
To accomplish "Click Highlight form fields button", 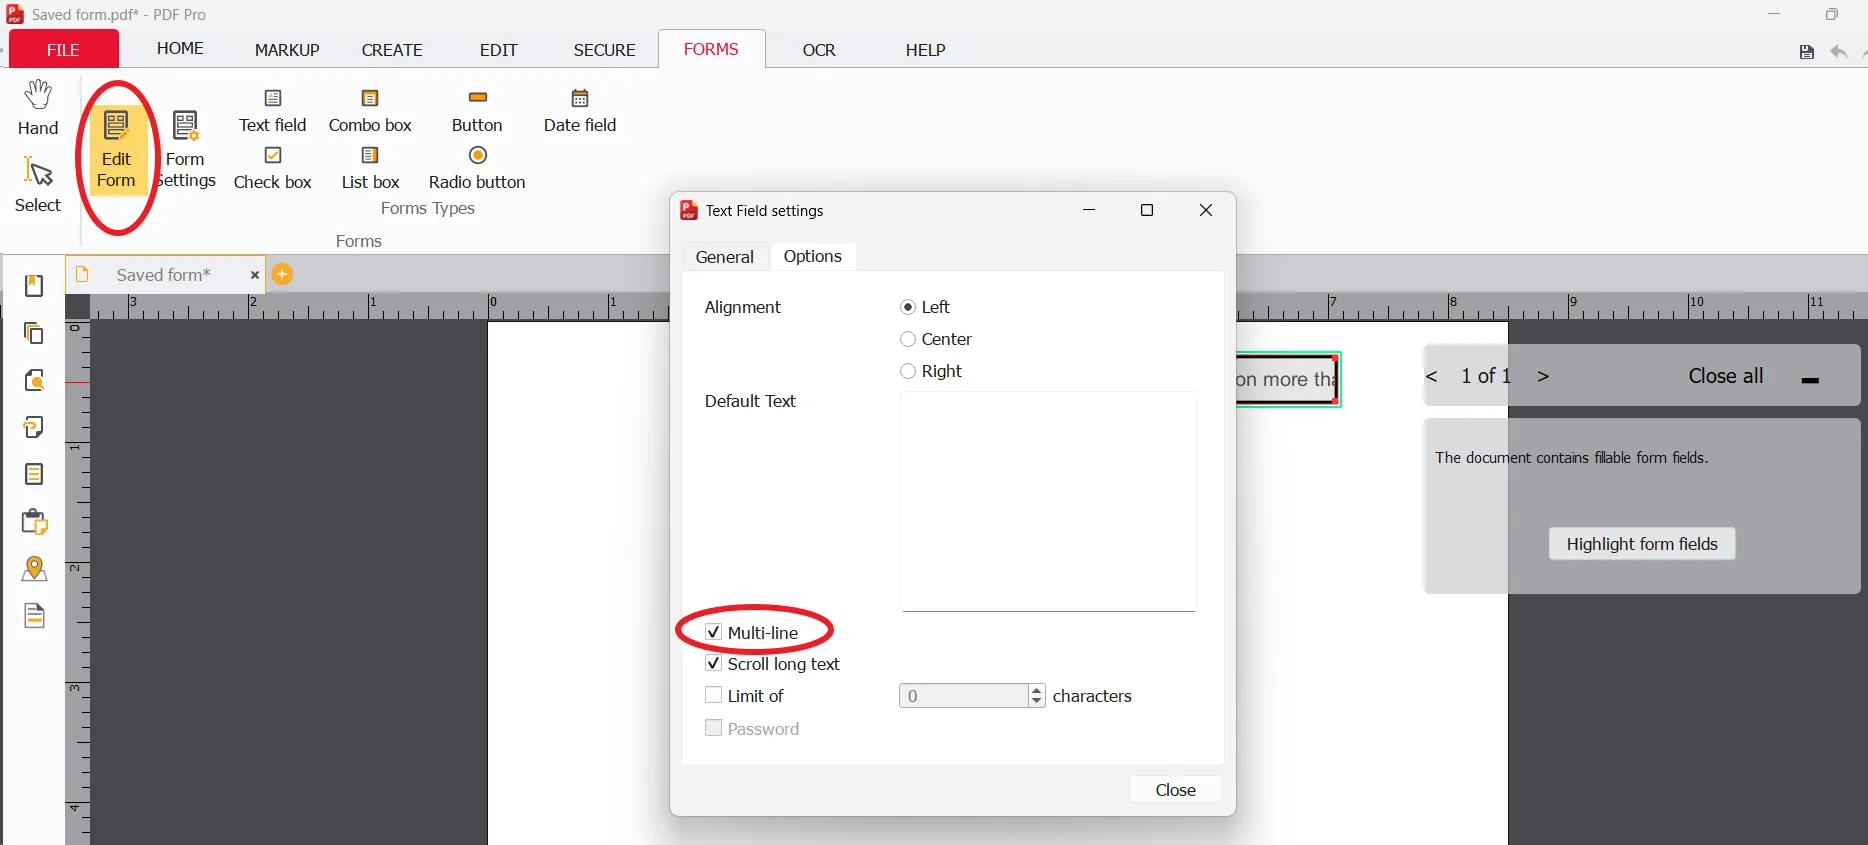I will click(1642, 544).
